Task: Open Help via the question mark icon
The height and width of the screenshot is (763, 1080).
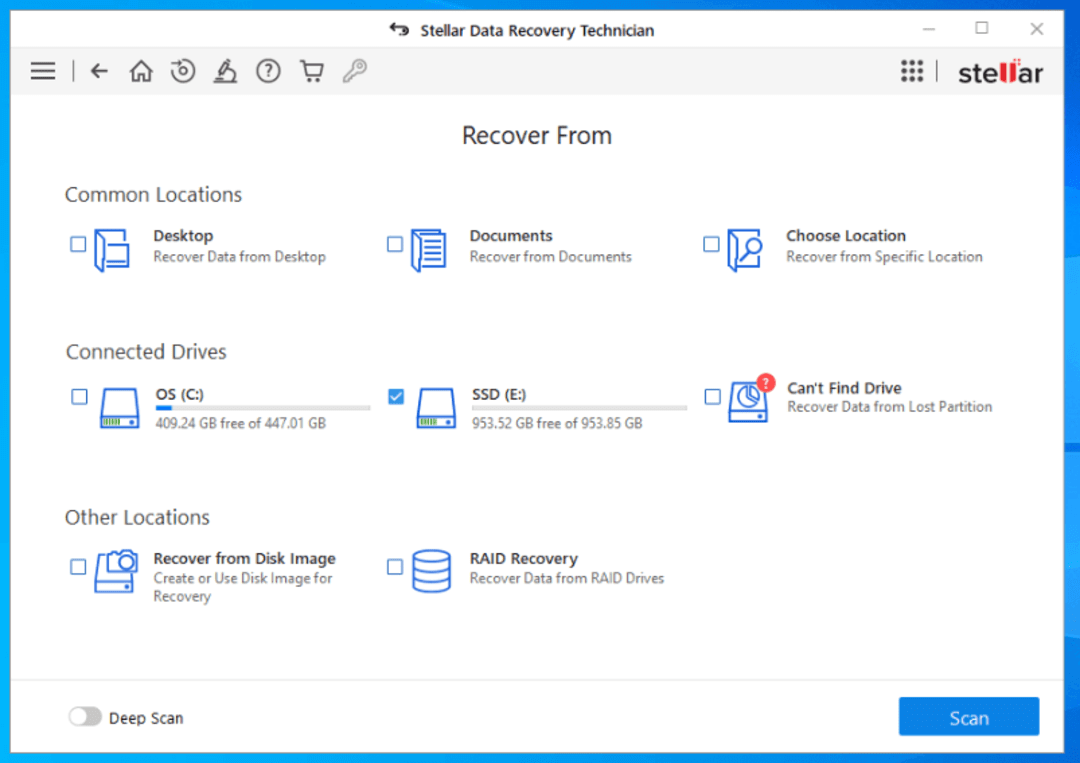Action: [x=268, y=71]
